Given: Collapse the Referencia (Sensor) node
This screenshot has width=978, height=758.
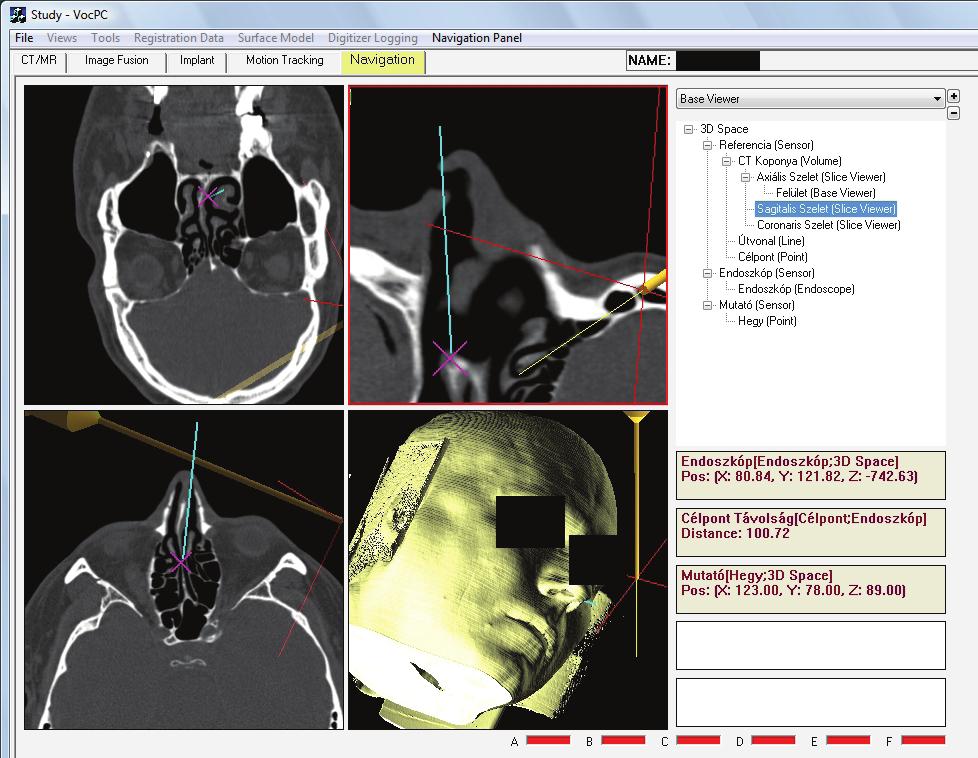Looking at the screenshot, I should (x=707, y=145).
